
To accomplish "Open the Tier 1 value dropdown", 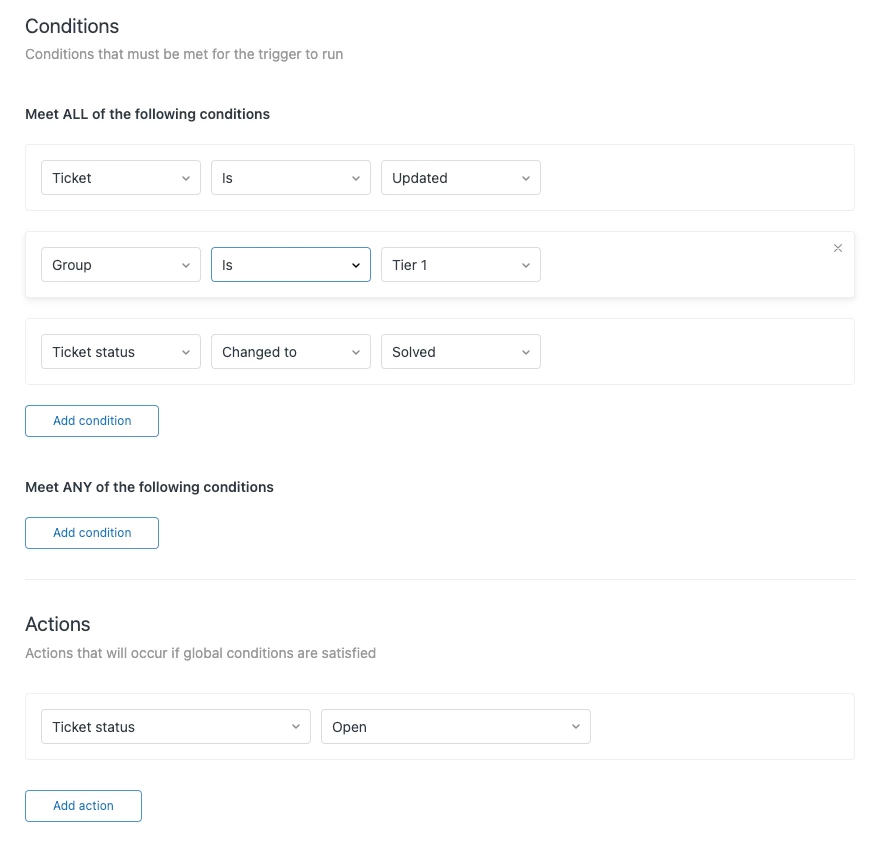I will pyautogui.click(x=460, y=265).
